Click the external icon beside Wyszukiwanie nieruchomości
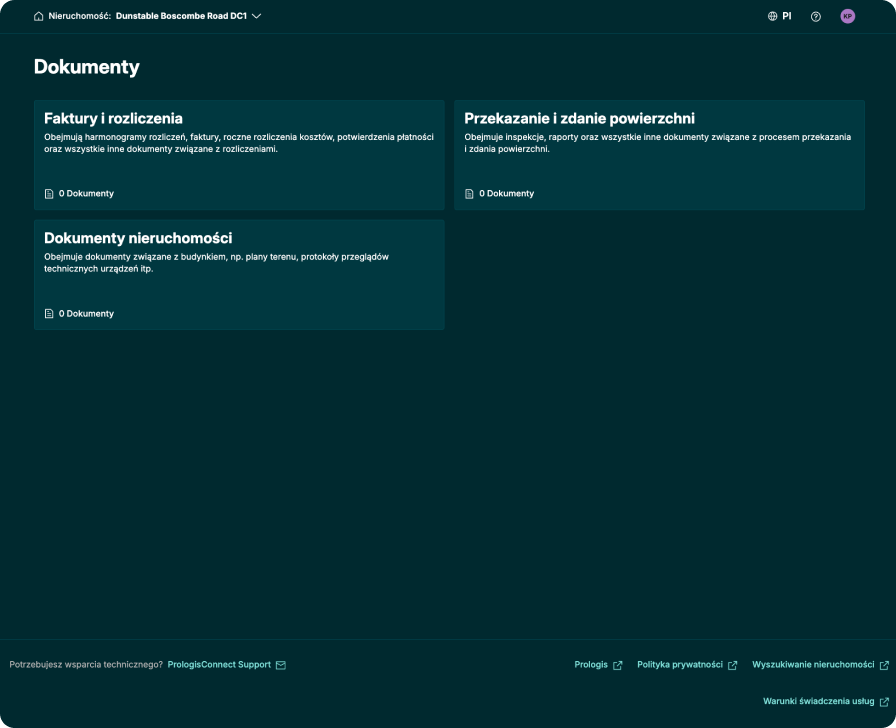Viewport: 896px width, 728px height. click(884, 665)
